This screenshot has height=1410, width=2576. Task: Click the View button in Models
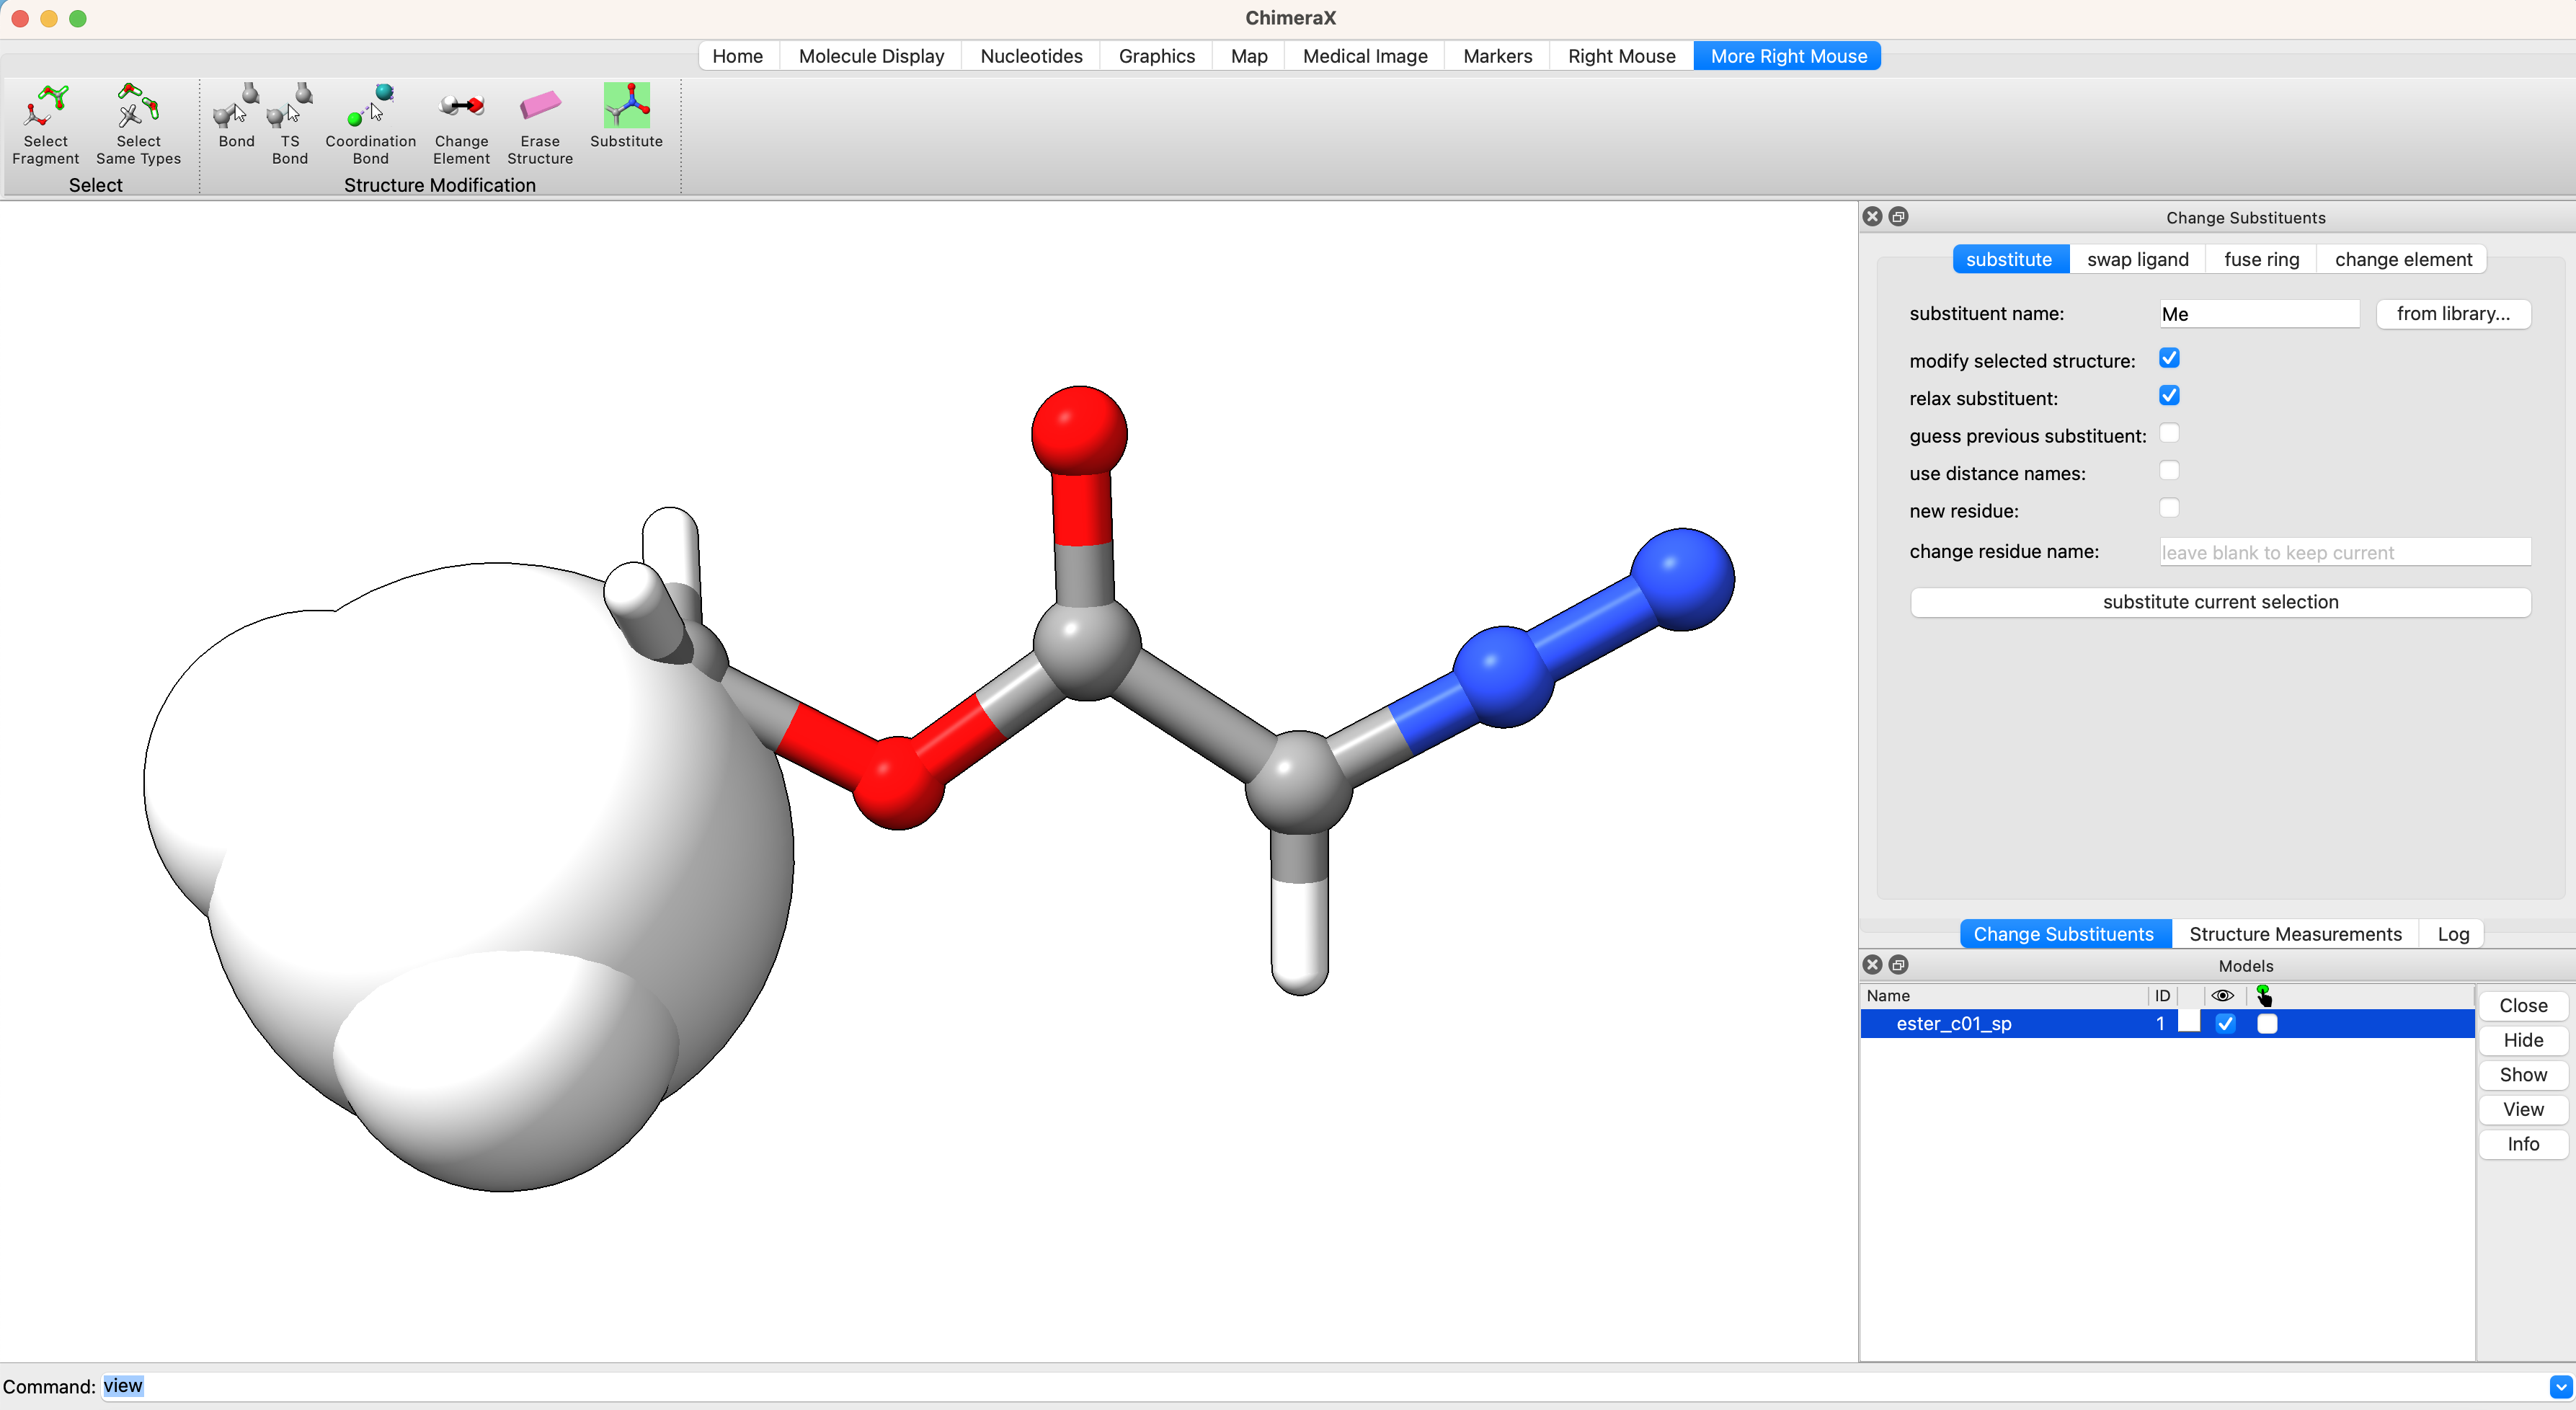pyautogui.click(x=2523, y=1109)
